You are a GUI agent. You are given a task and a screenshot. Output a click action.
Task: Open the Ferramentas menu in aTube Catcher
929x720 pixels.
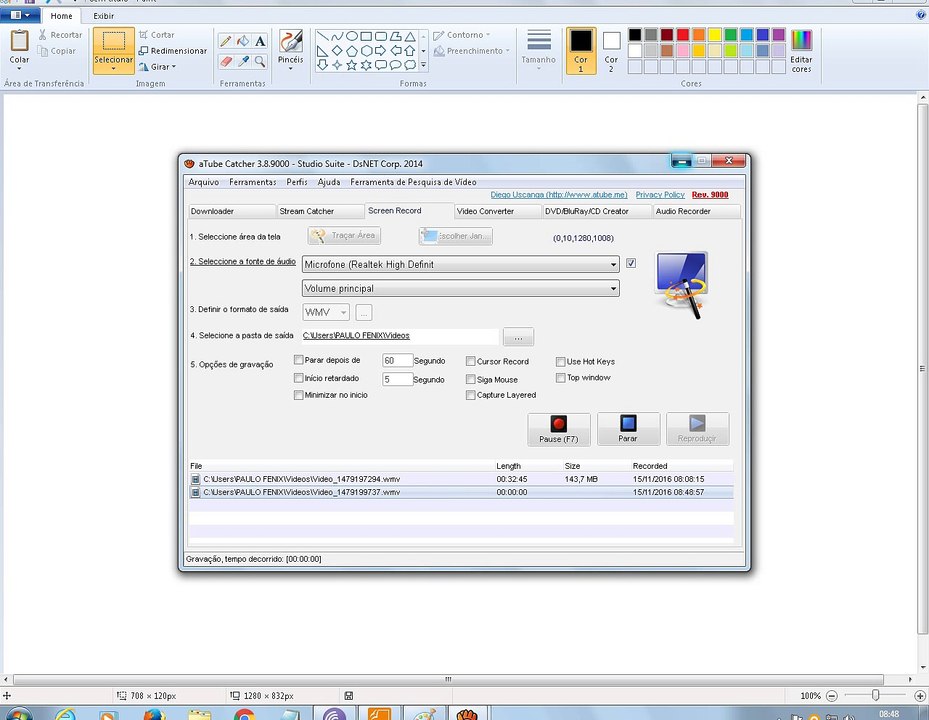coord(252,182)
